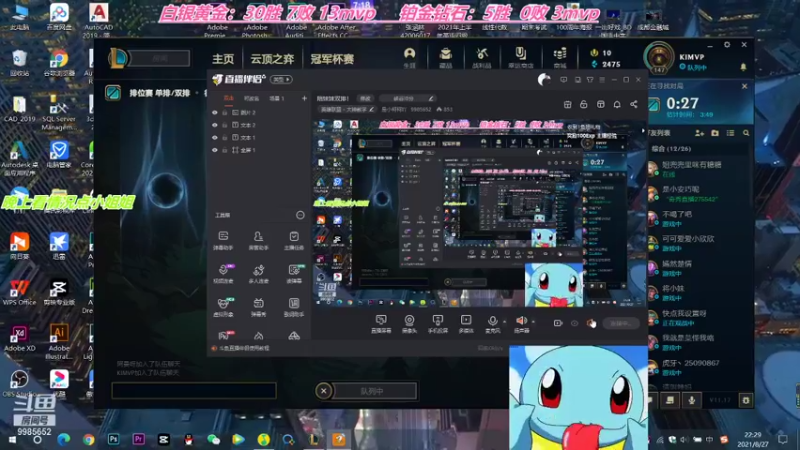This screenshot has width=800, height=450.
Task: Click the missions icon below friends list
Action: 670,401
